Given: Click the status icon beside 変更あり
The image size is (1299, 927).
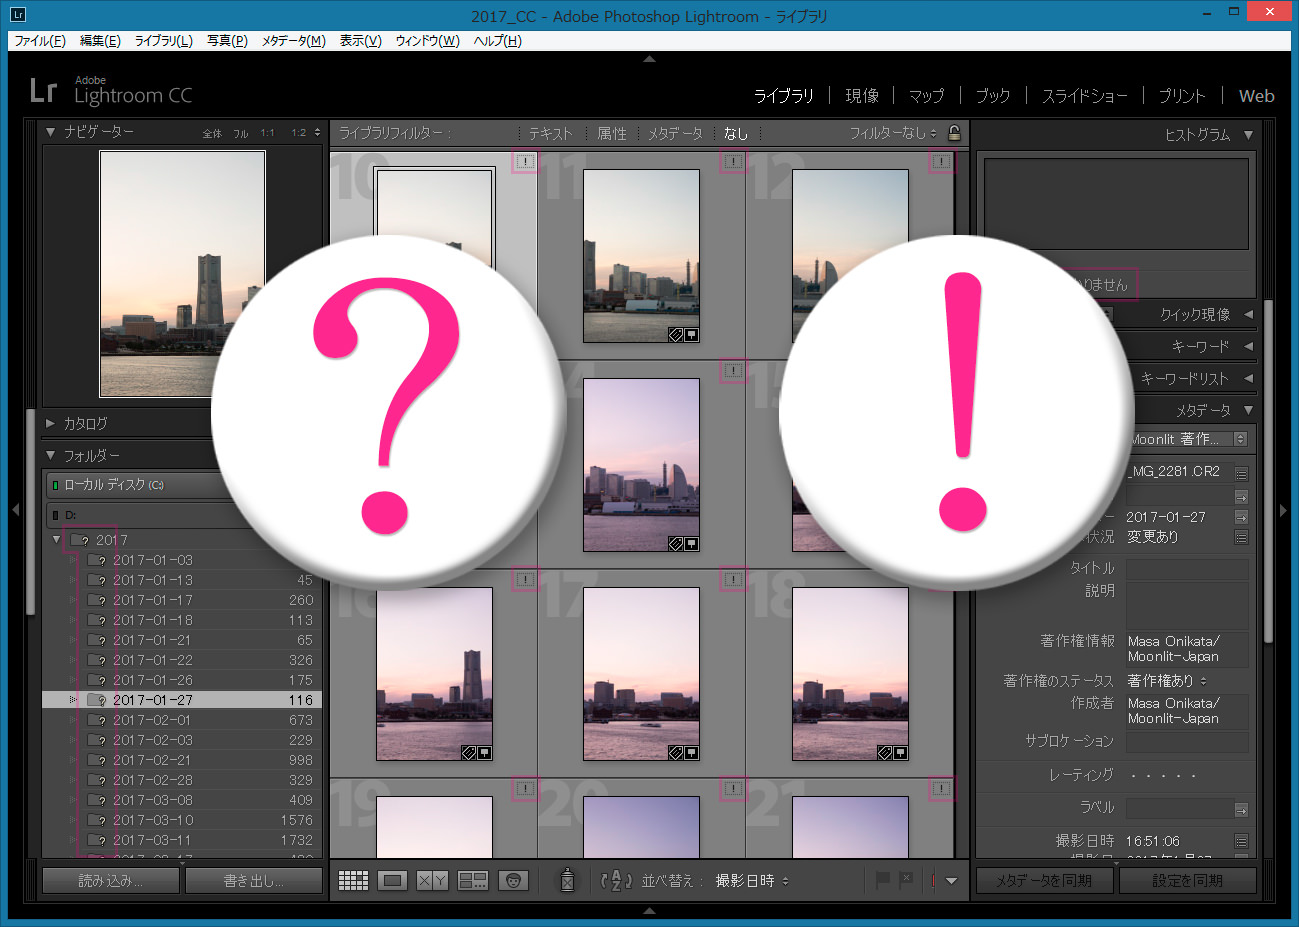Looking at the screenshot, I should click(x=1241, y=537).
